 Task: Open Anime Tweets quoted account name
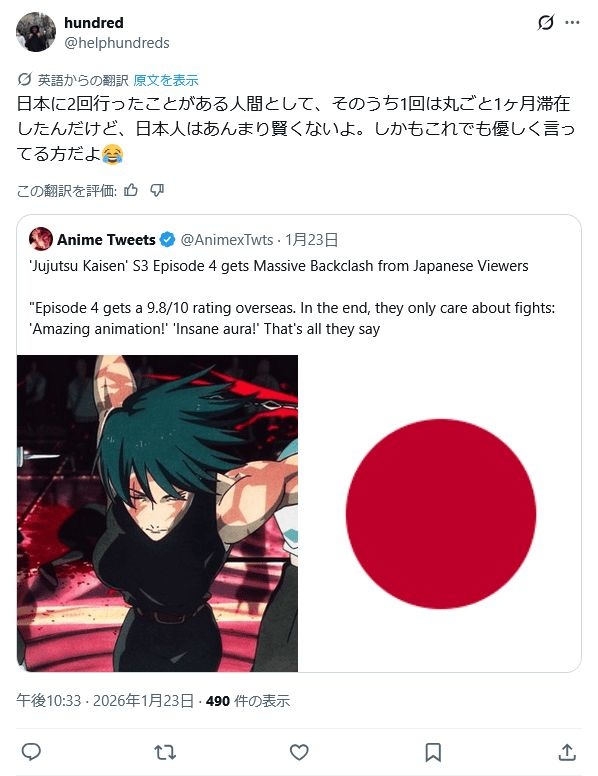click(x=106, y=240)
